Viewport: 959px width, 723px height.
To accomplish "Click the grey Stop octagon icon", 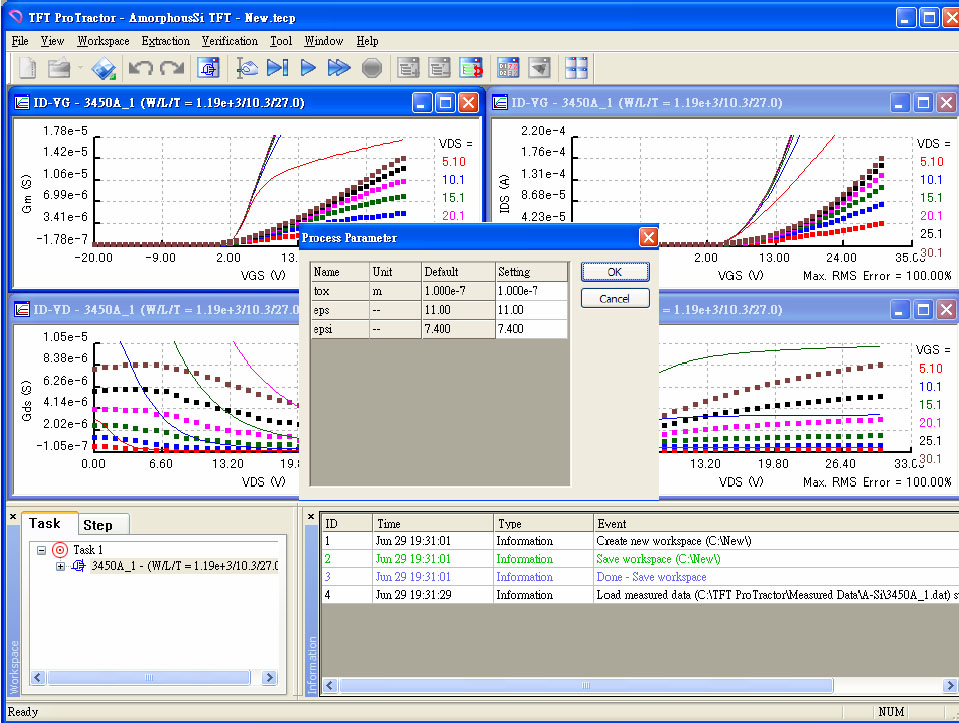I will pyautogui.click(x=371, y=68).
